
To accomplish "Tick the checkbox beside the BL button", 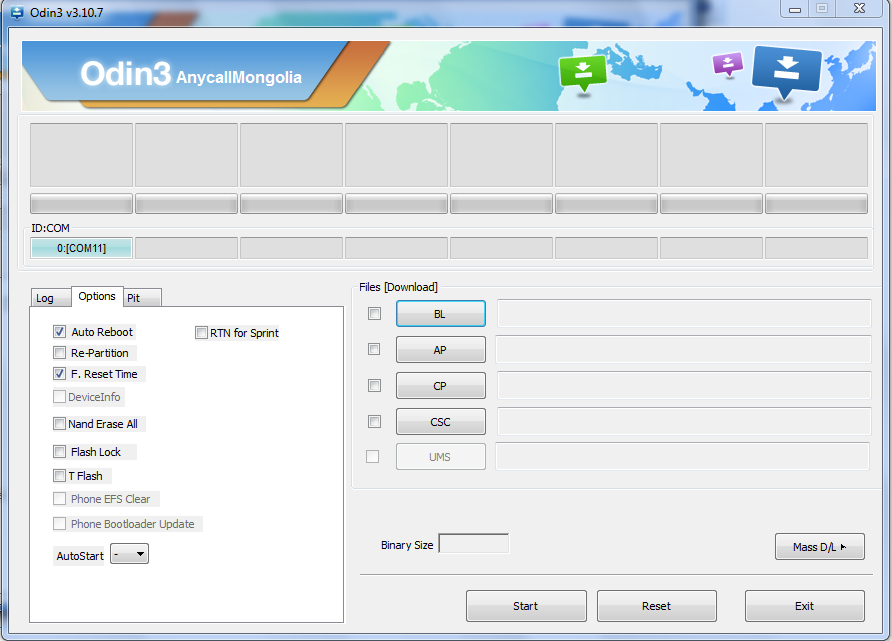I will pyautogui.click(x=374, y=313).
